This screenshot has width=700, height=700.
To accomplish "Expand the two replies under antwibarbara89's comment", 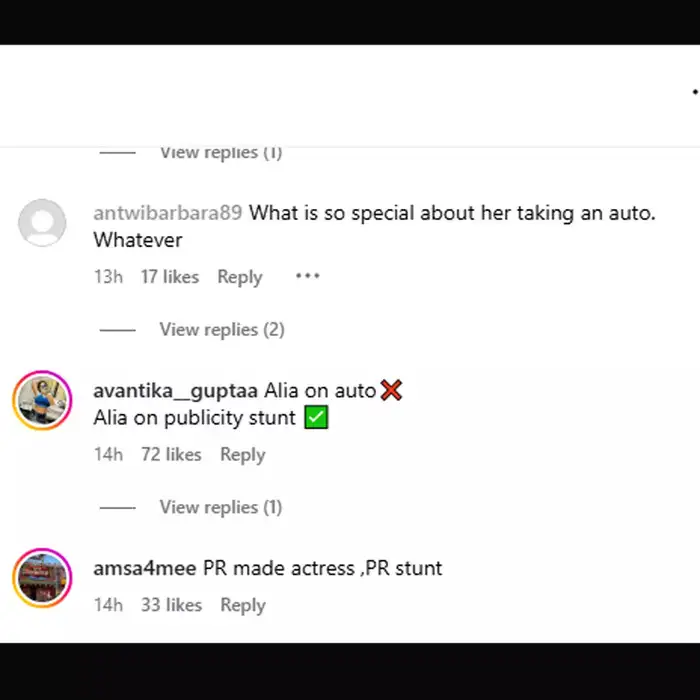I will [x=221, y=329].
